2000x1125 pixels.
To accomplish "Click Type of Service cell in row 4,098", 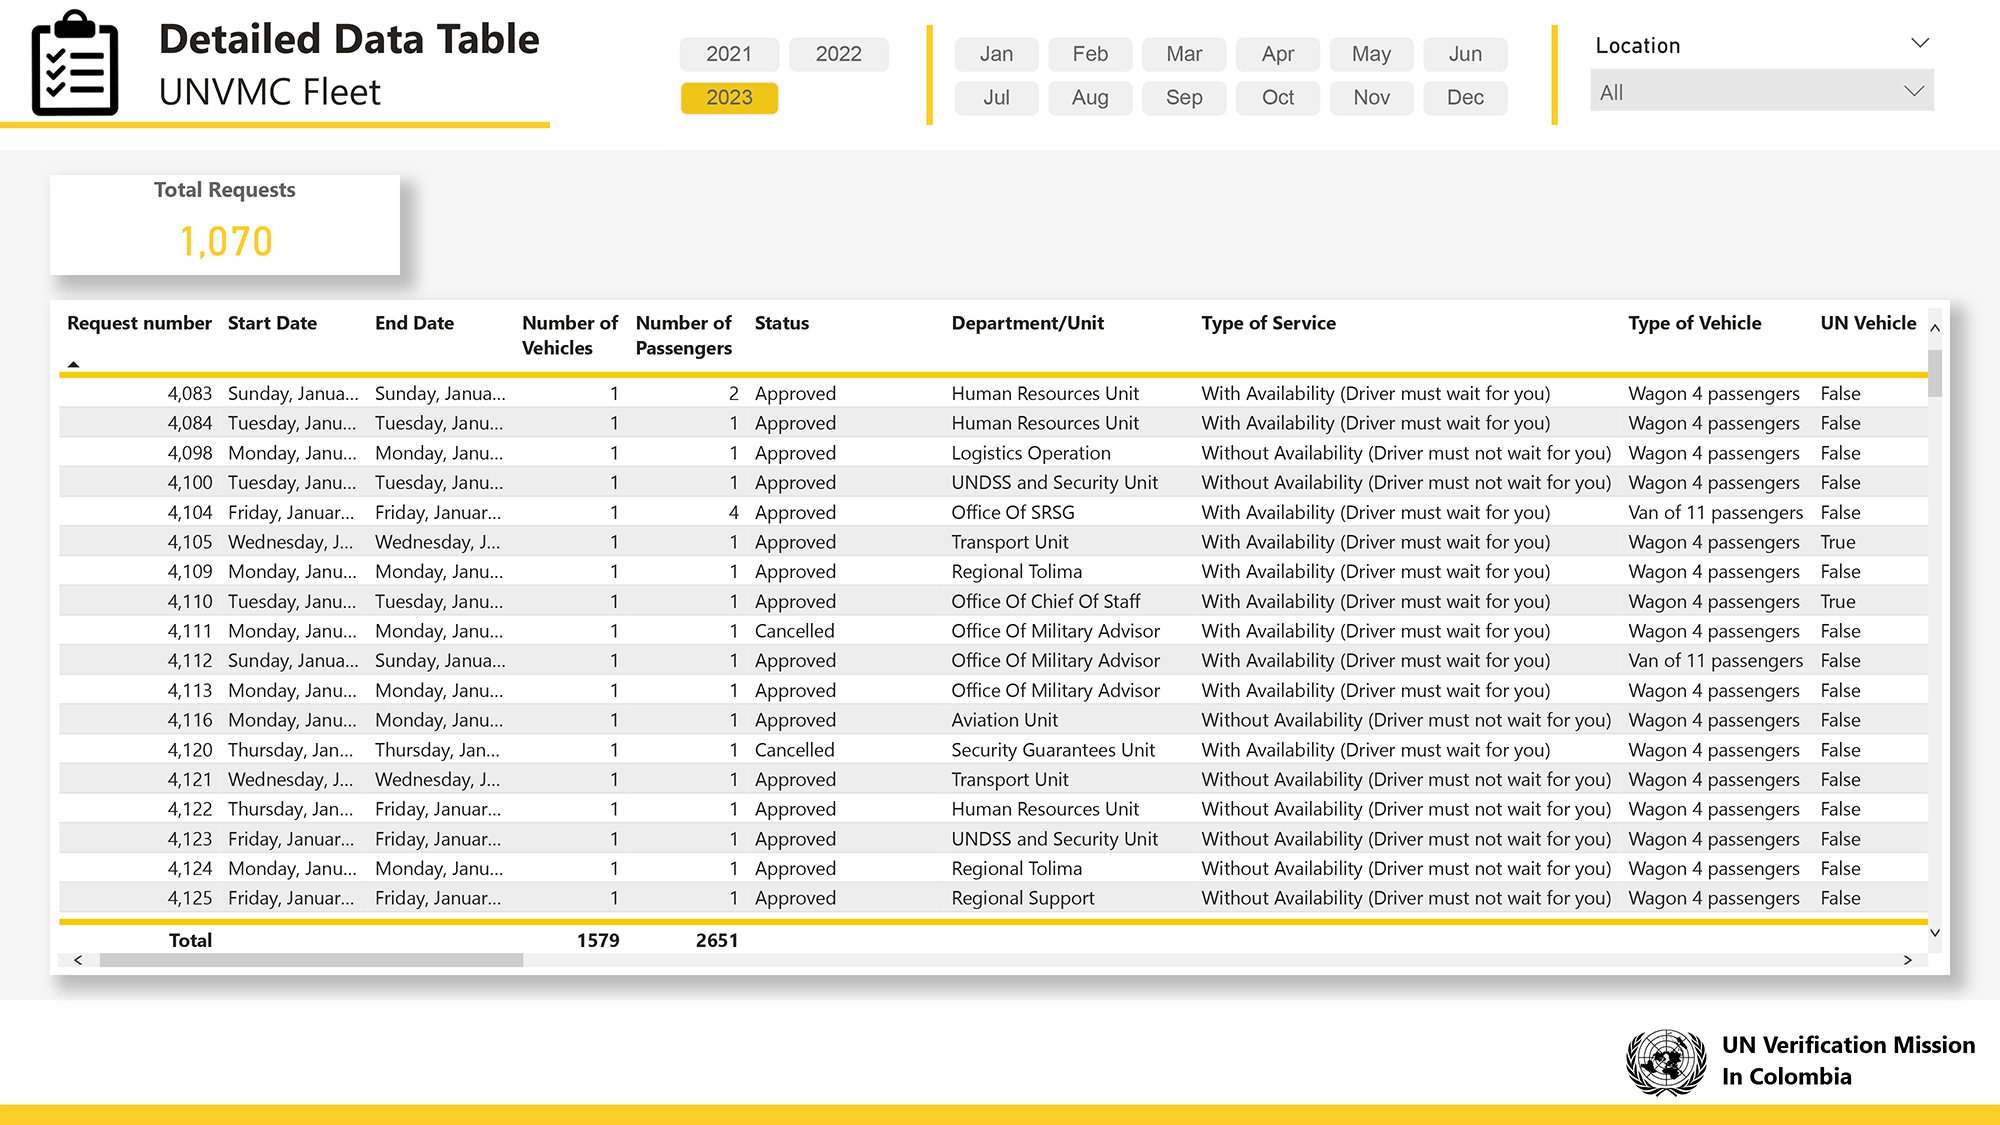I will [1406, 453].
